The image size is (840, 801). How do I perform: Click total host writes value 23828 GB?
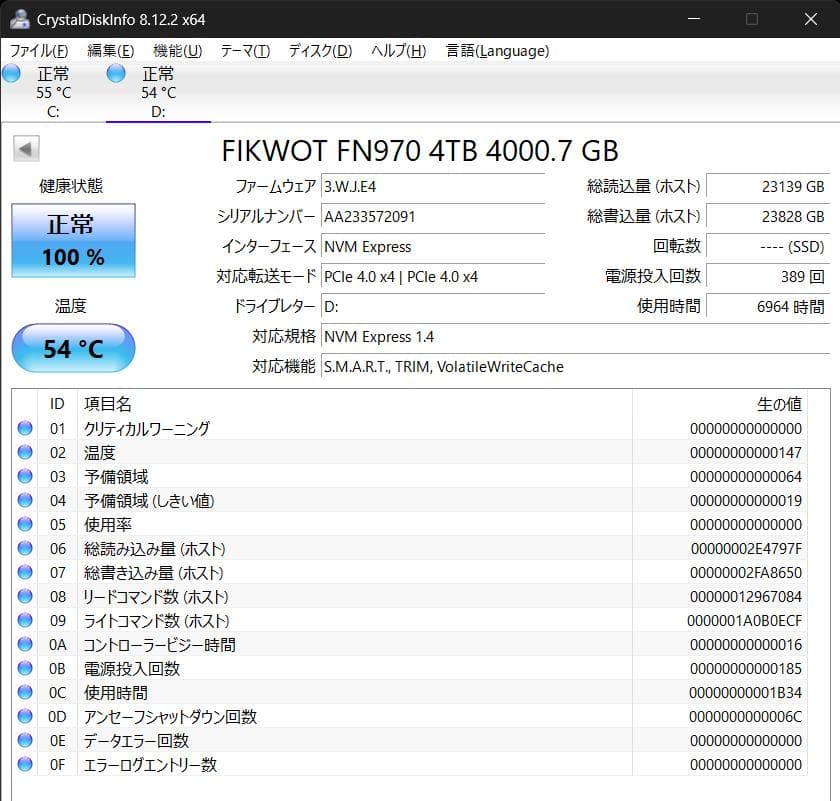(768, 217)
